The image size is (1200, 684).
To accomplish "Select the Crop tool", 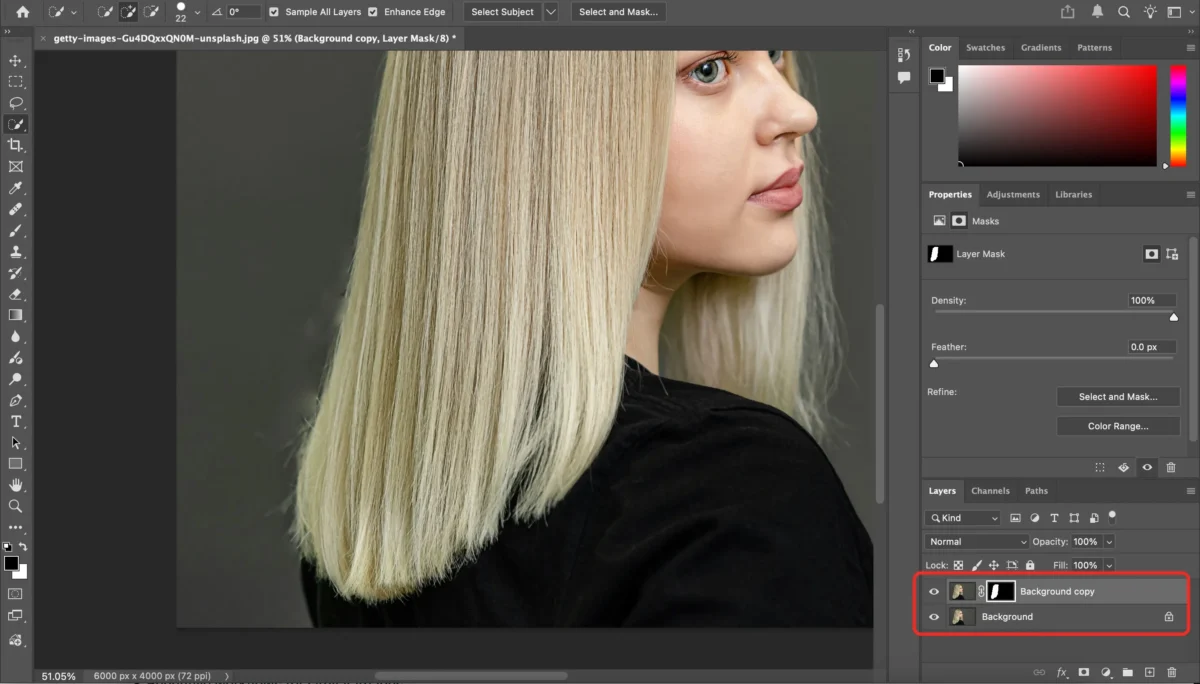I will click(x=15, y=145).
